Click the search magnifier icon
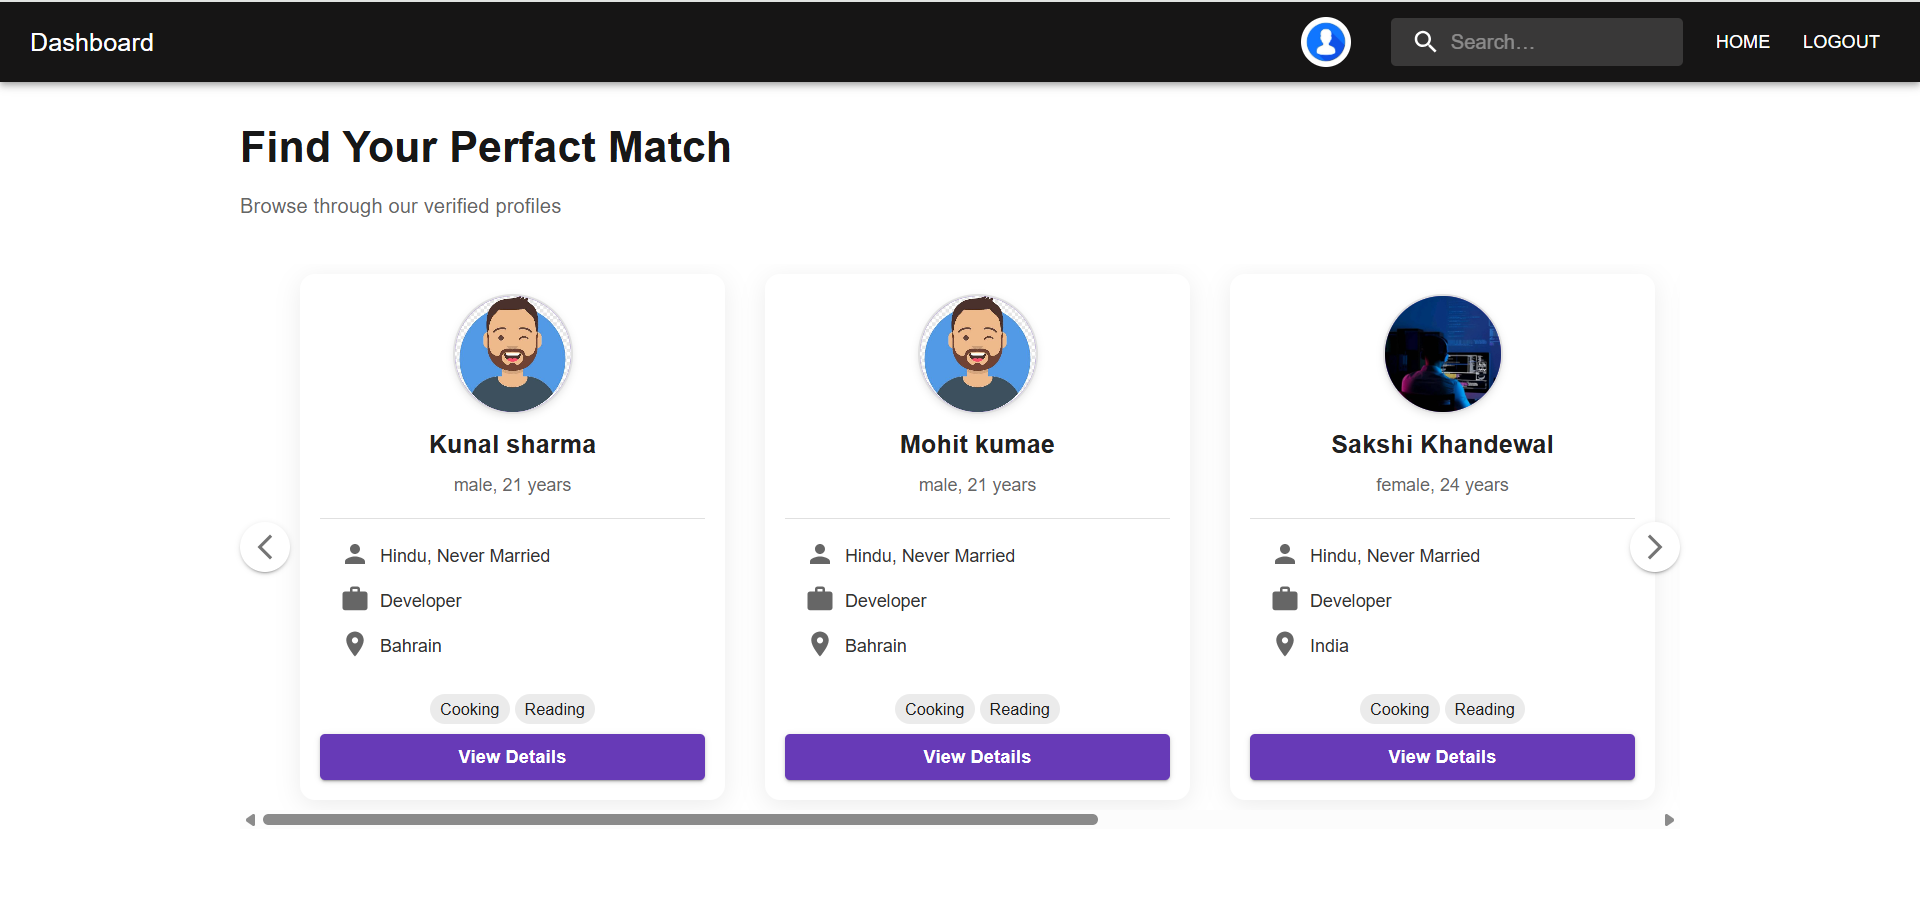Image resolution: width=1920 pixels, height=913 pixels. click(x=1425, y=42)
